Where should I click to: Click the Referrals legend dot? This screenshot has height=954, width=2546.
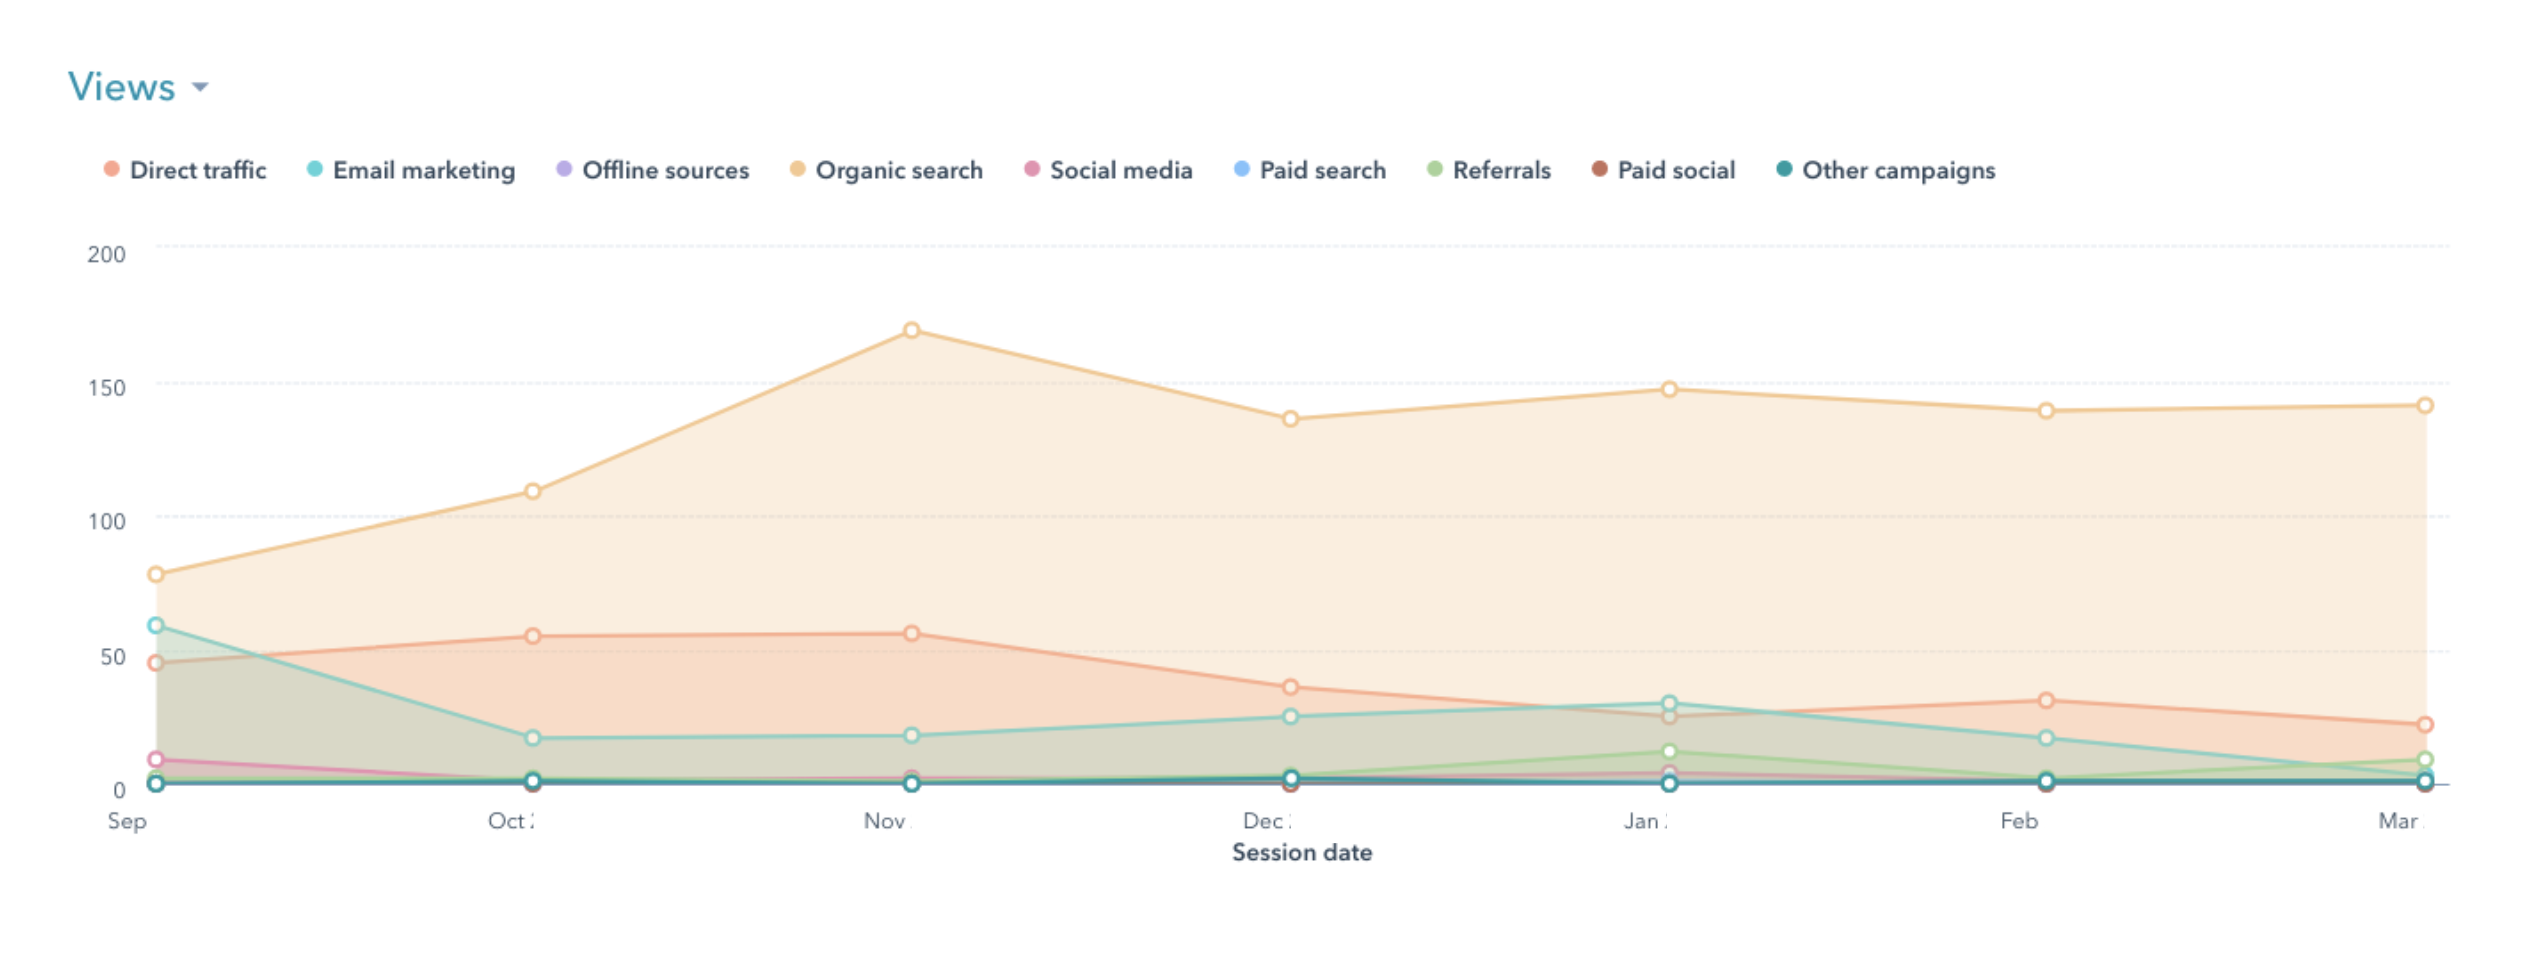click(x=1435, y=169)
